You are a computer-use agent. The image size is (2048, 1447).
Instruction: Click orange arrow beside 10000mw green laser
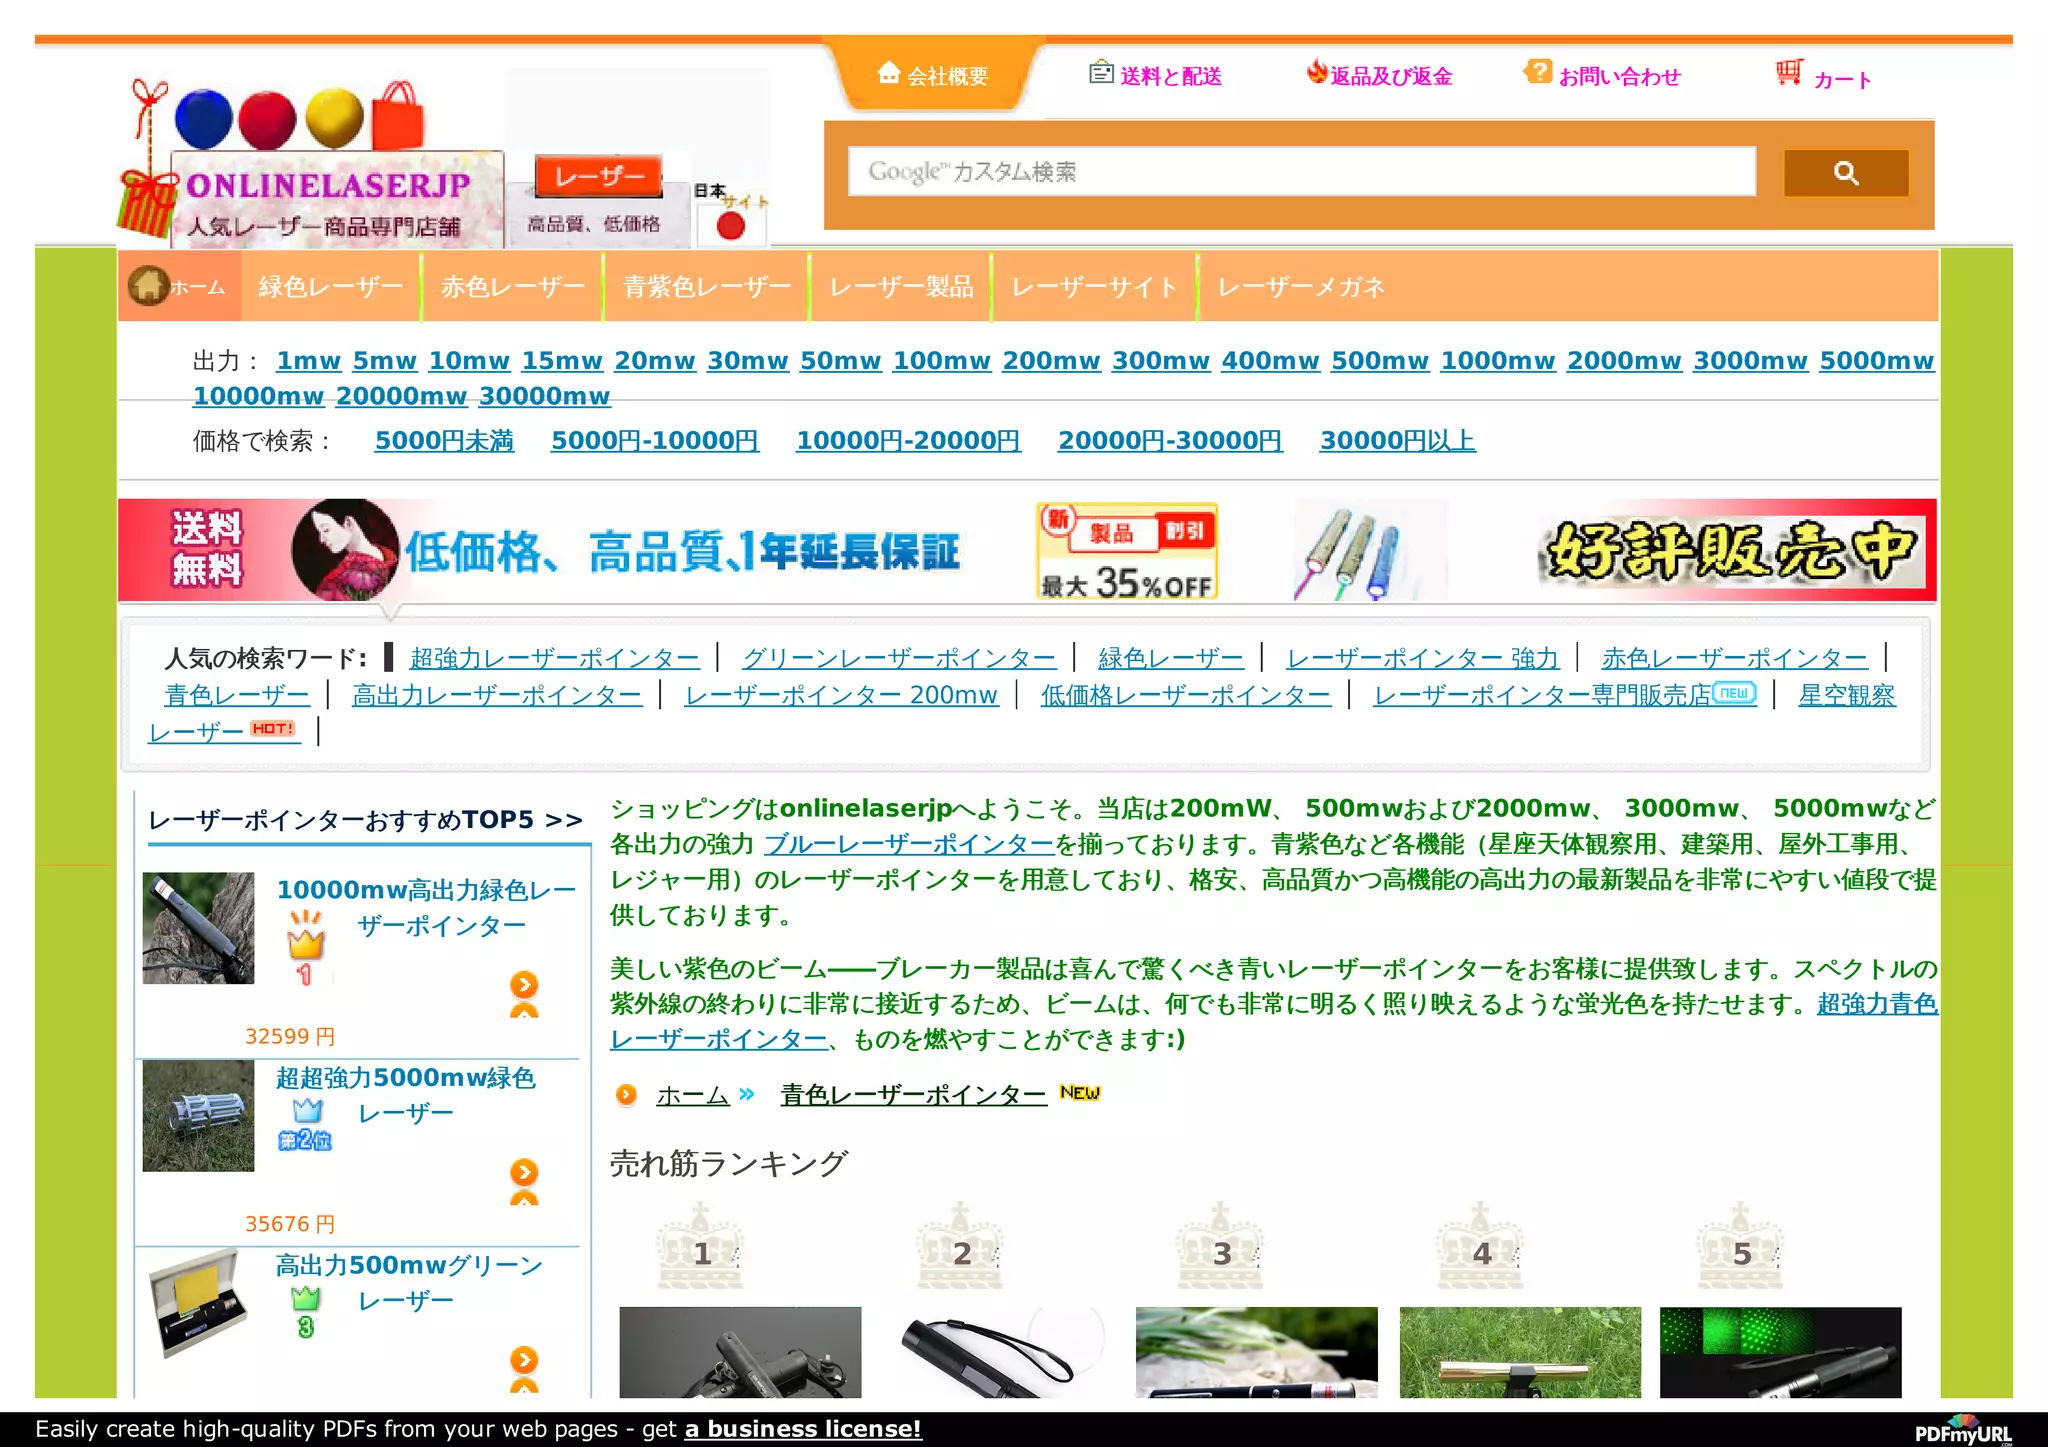coord(524,985)
